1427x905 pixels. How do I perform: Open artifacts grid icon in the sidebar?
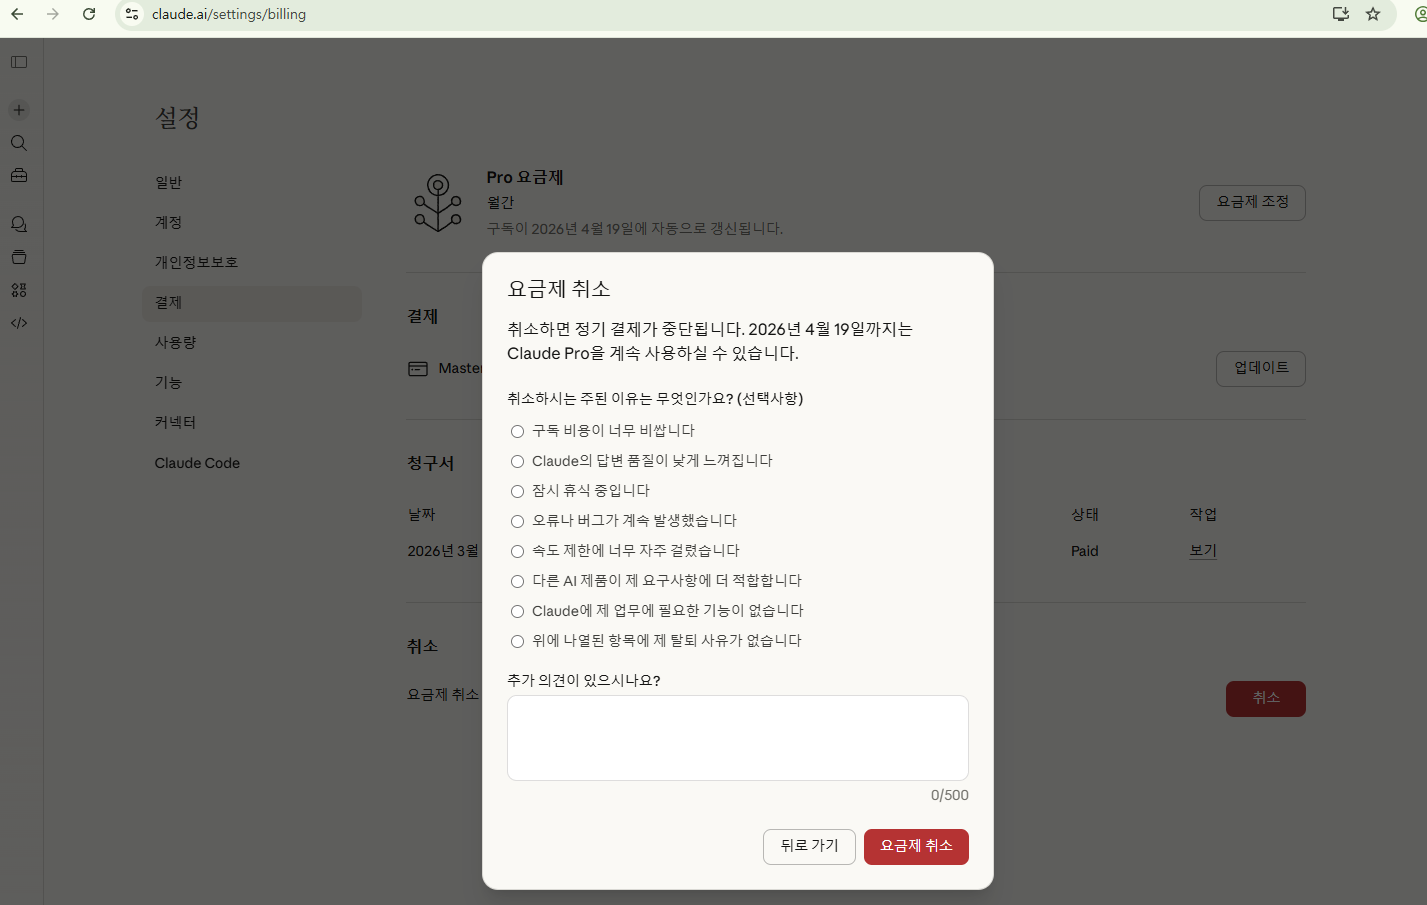19,290
